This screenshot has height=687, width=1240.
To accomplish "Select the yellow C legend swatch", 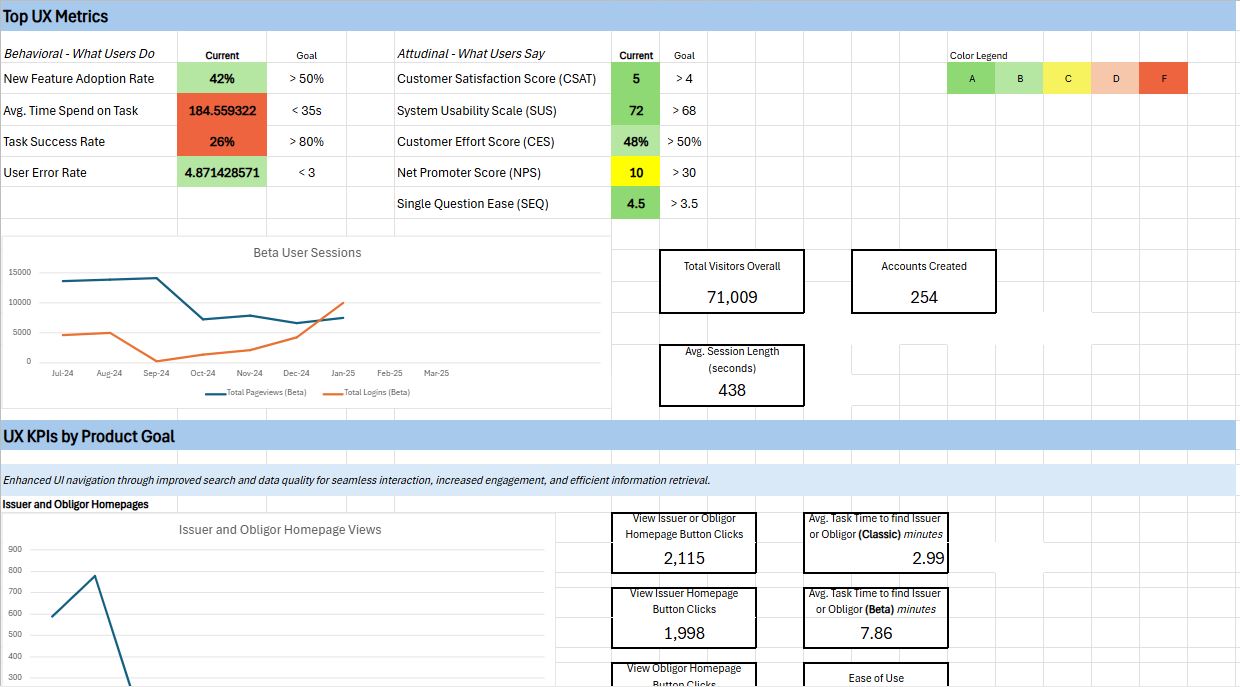I will 1067,79.
